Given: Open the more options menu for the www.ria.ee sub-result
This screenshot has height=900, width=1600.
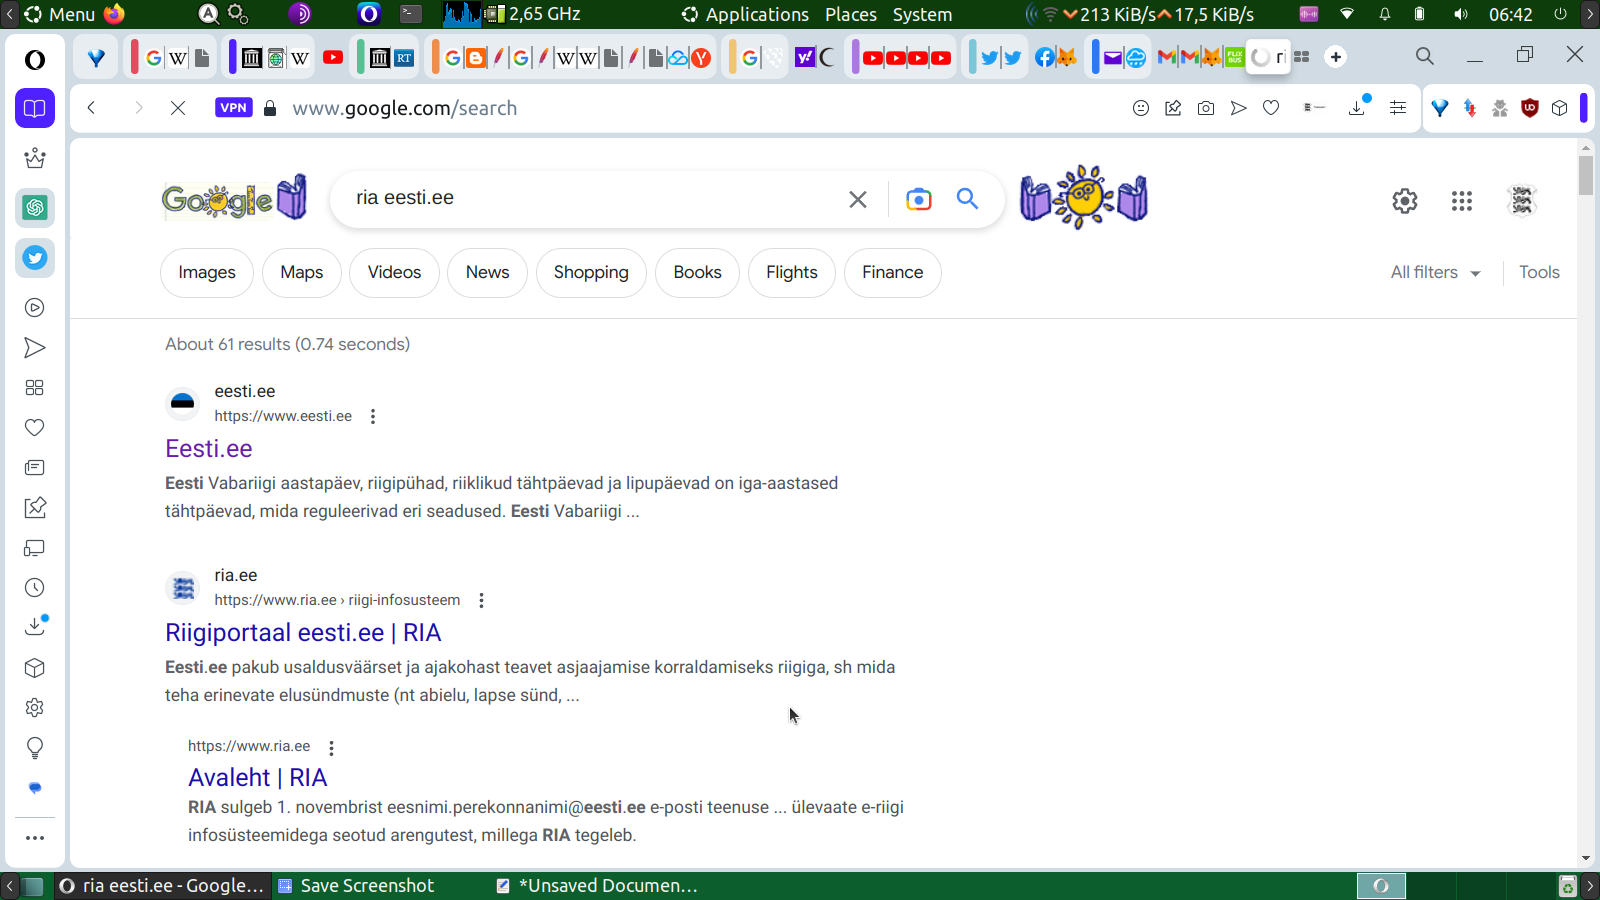Looking at the screenshot, I should 331,747.
